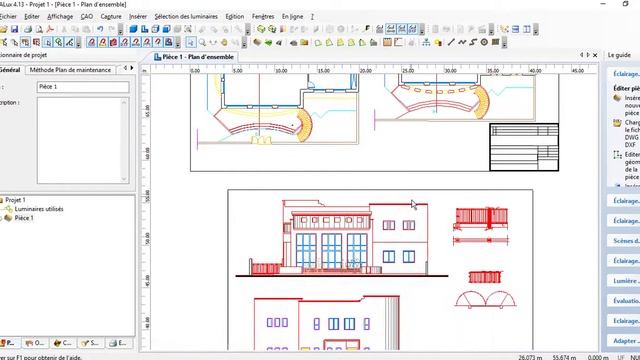Click the blue luminaire icon ending the red icon group
This screenshot has width=640, height=360.
pos(169,42)
